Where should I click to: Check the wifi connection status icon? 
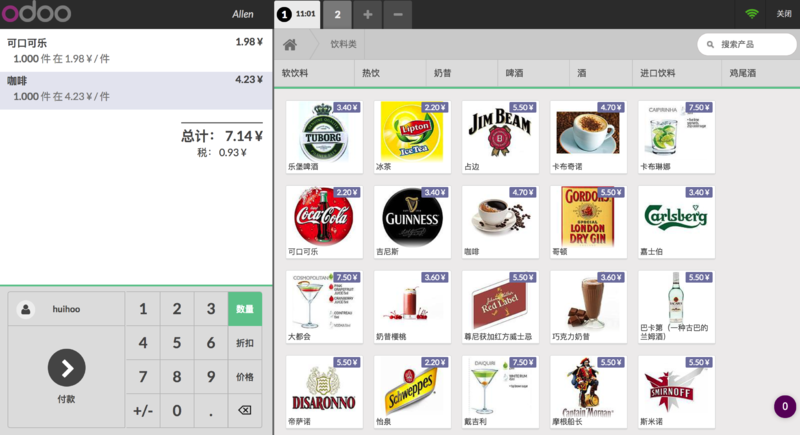(x=752, y=14)
